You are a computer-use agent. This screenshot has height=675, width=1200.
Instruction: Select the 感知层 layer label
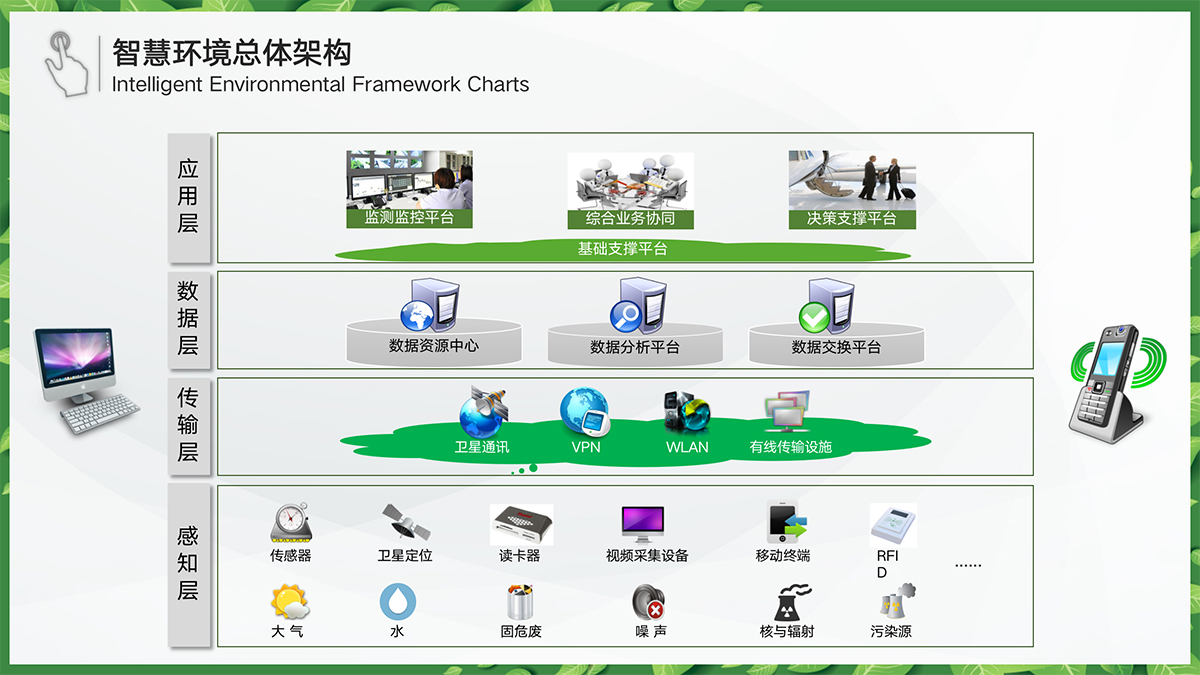pyautogui.click(x=189, y=564)
